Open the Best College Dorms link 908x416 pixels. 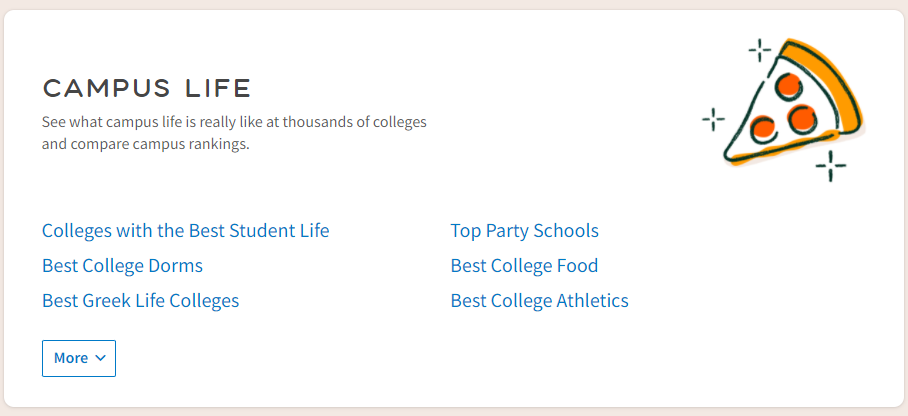pyautogui.click(x=122, y=266)
